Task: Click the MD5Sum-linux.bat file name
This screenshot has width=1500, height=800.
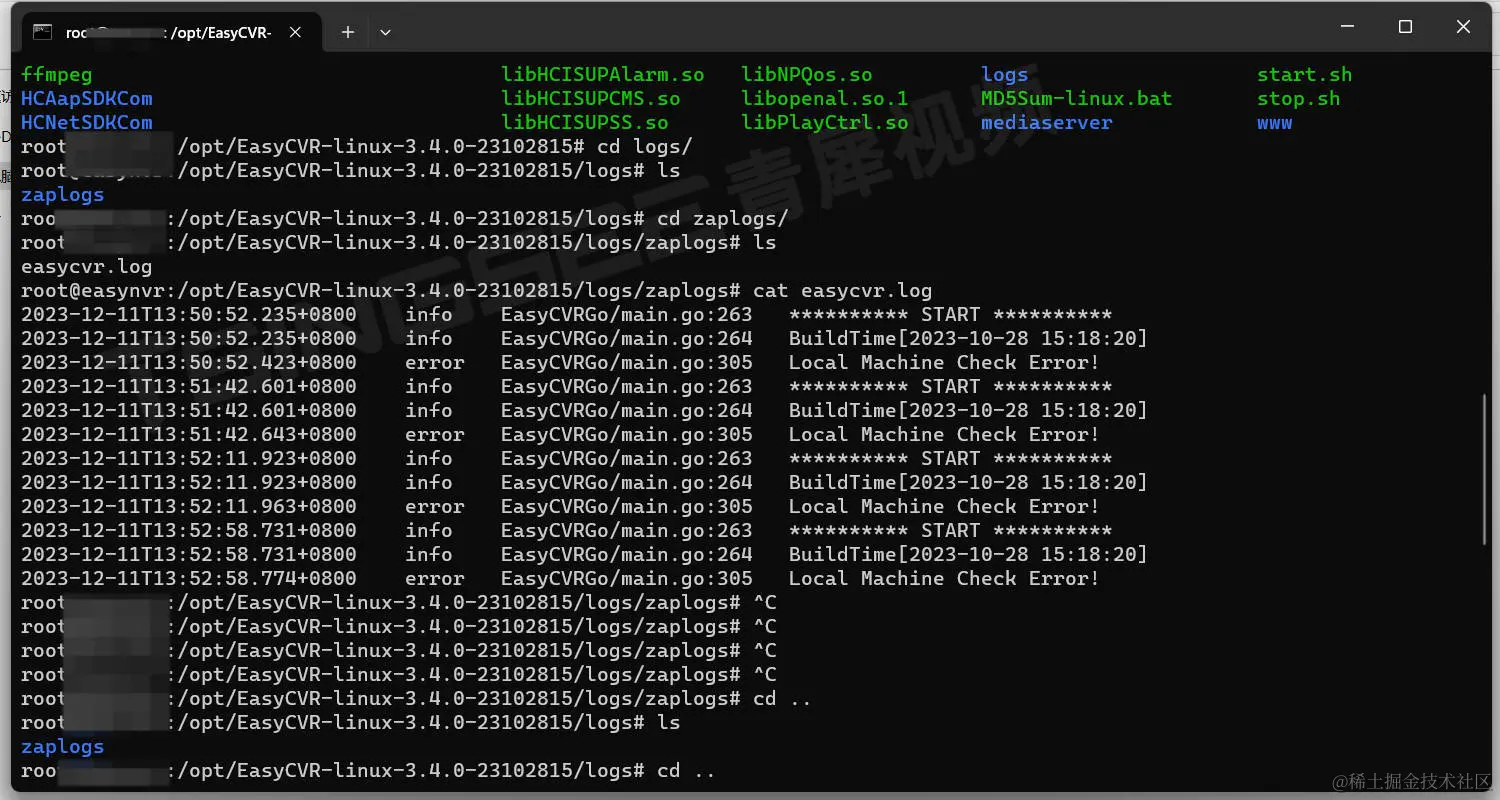Action: pyautogui.click(x=1077, y=99)
